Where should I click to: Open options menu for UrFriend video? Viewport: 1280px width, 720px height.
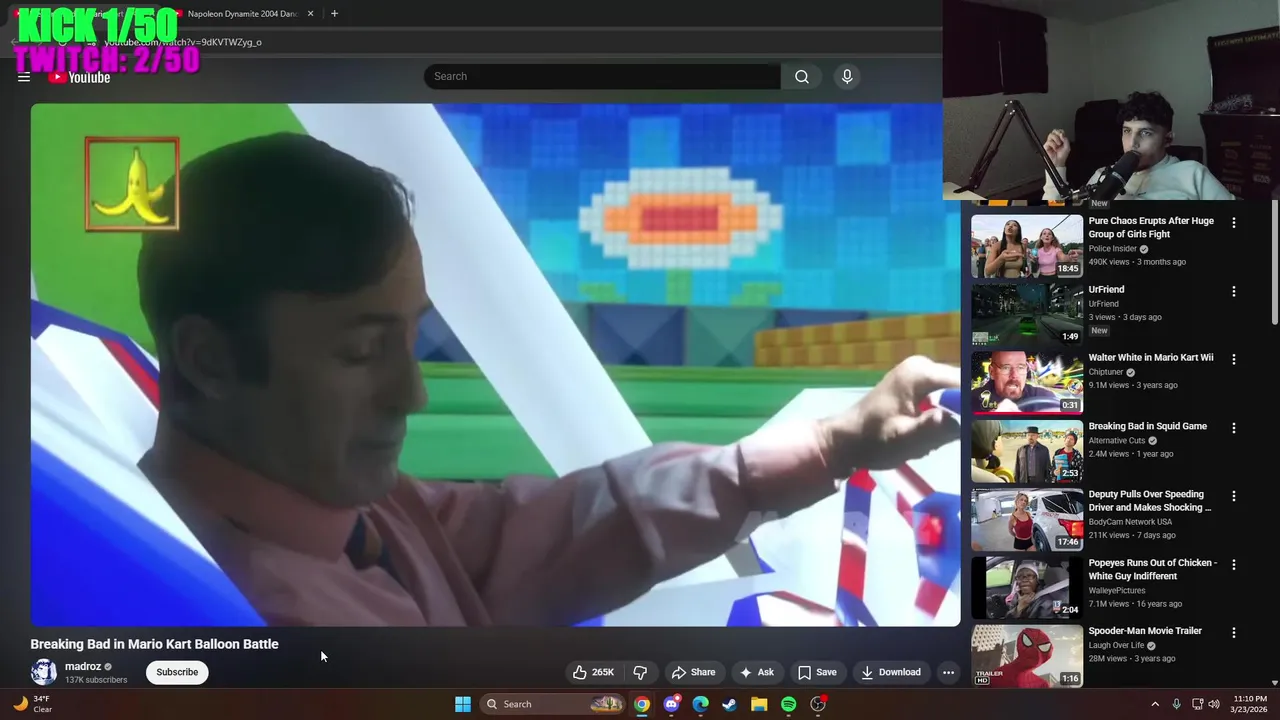1233,291
